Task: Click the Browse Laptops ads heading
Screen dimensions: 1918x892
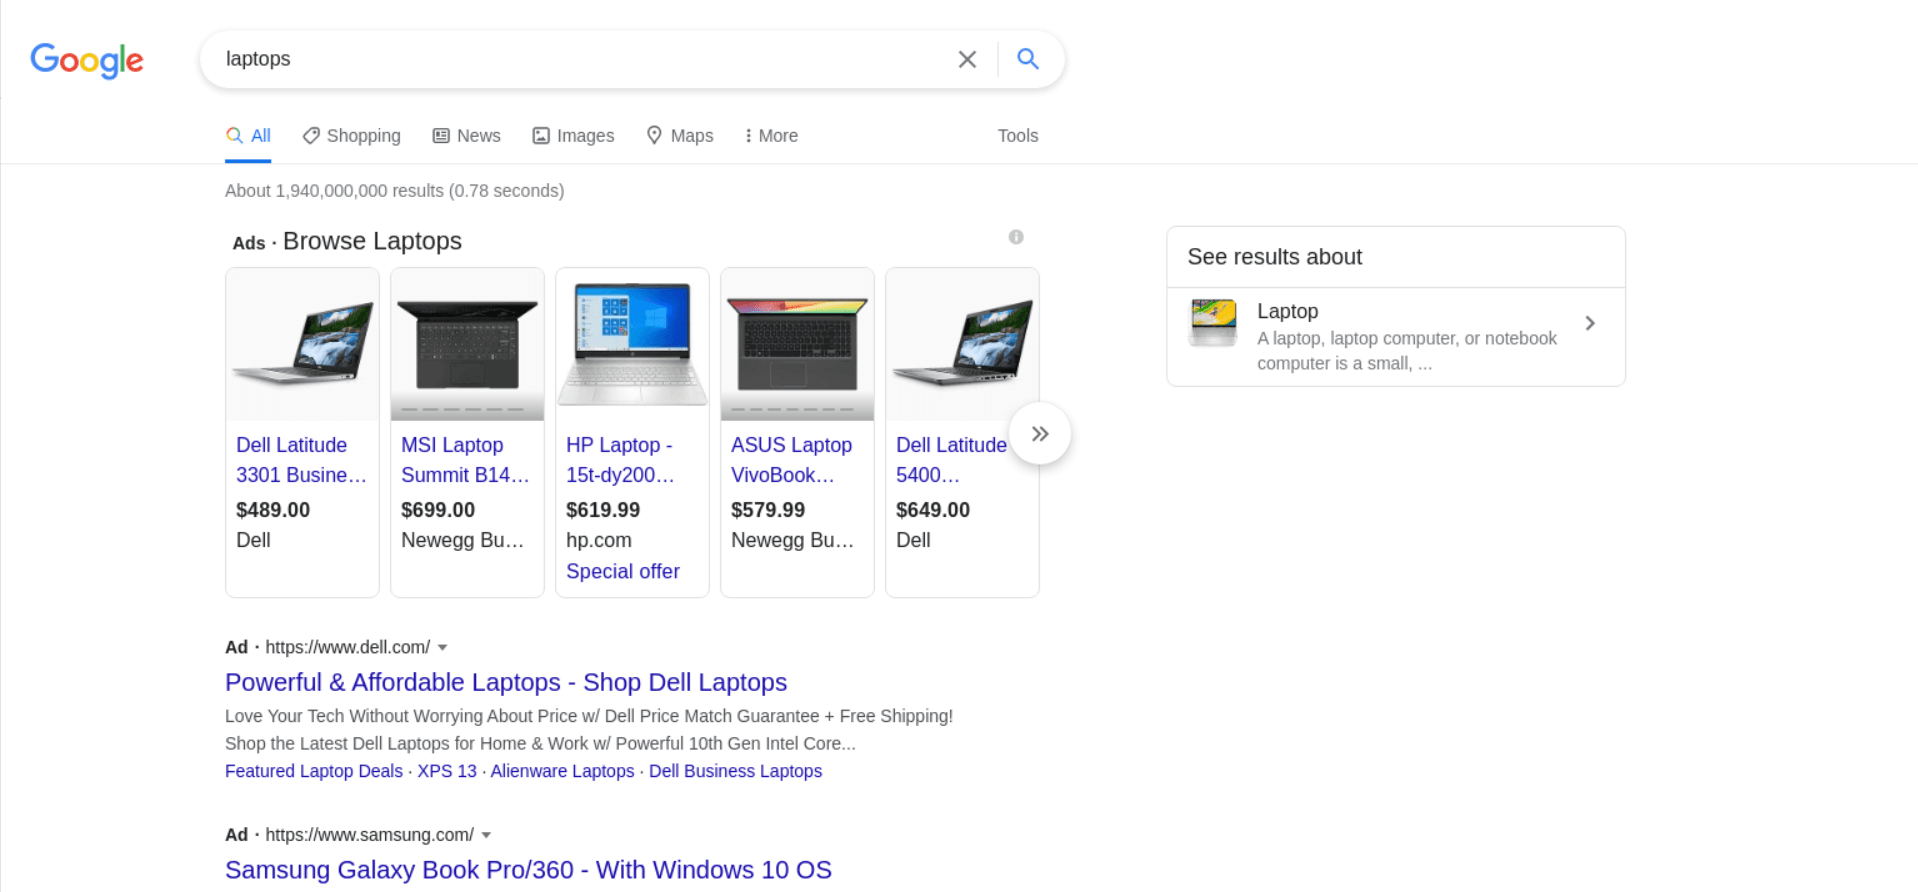Action: [x=372, y=241]
